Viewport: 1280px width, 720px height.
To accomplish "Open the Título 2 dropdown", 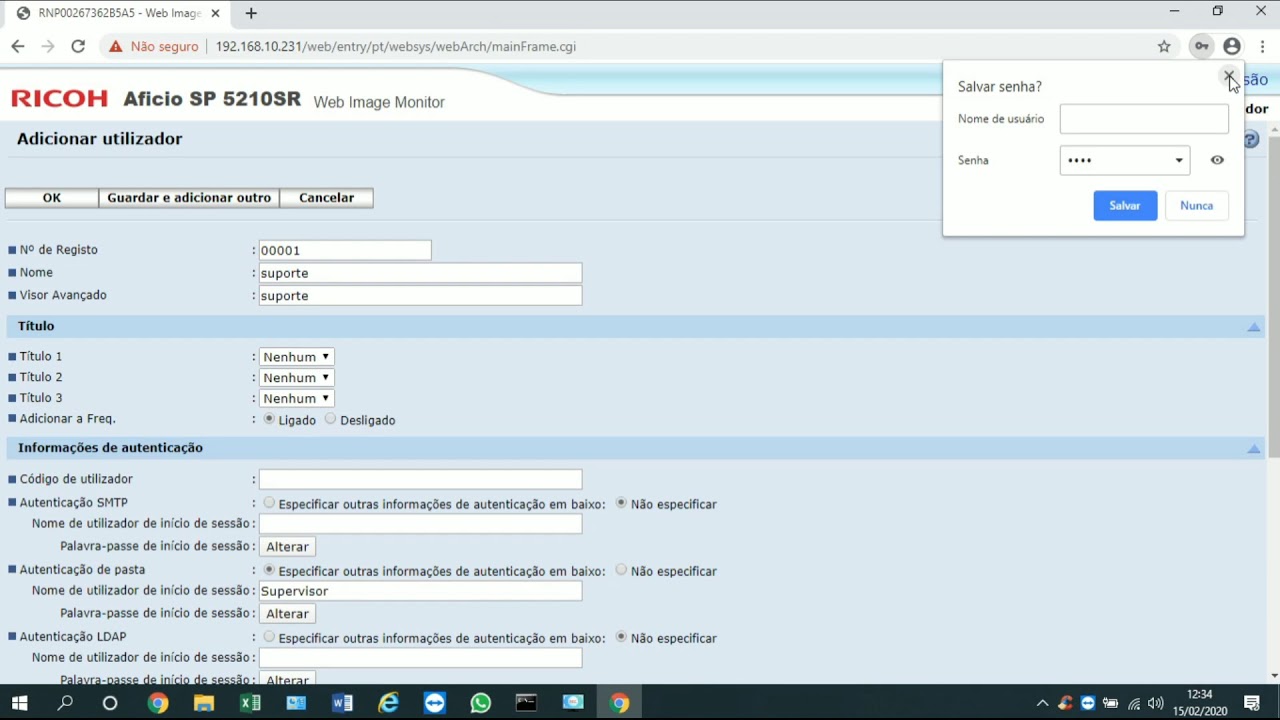I will (x=296, y=378).
